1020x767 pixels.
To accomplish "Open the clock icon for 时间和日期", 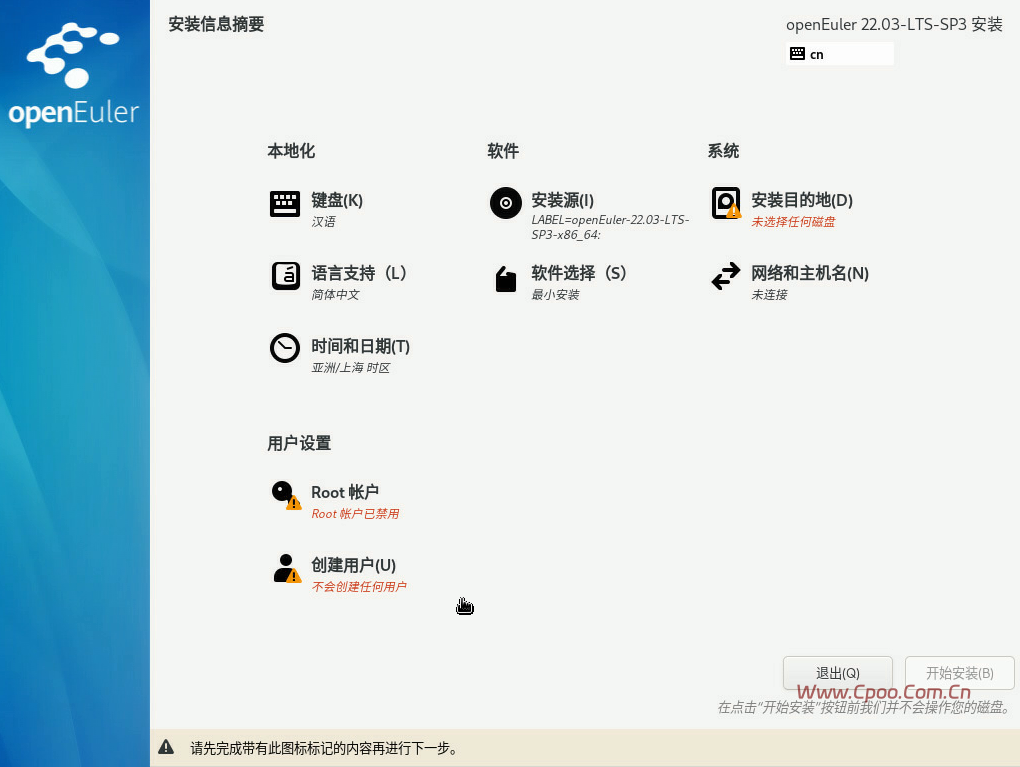I will [284, 348].
